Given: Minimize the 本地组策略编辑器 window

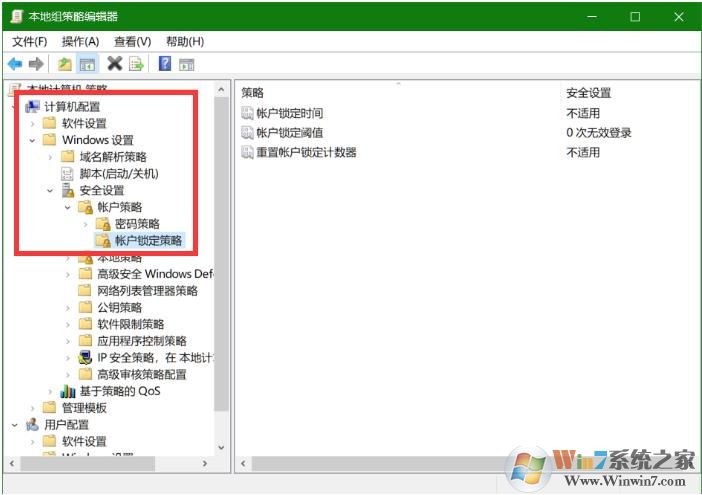Looking at the screenshot, I should (592, 17).
